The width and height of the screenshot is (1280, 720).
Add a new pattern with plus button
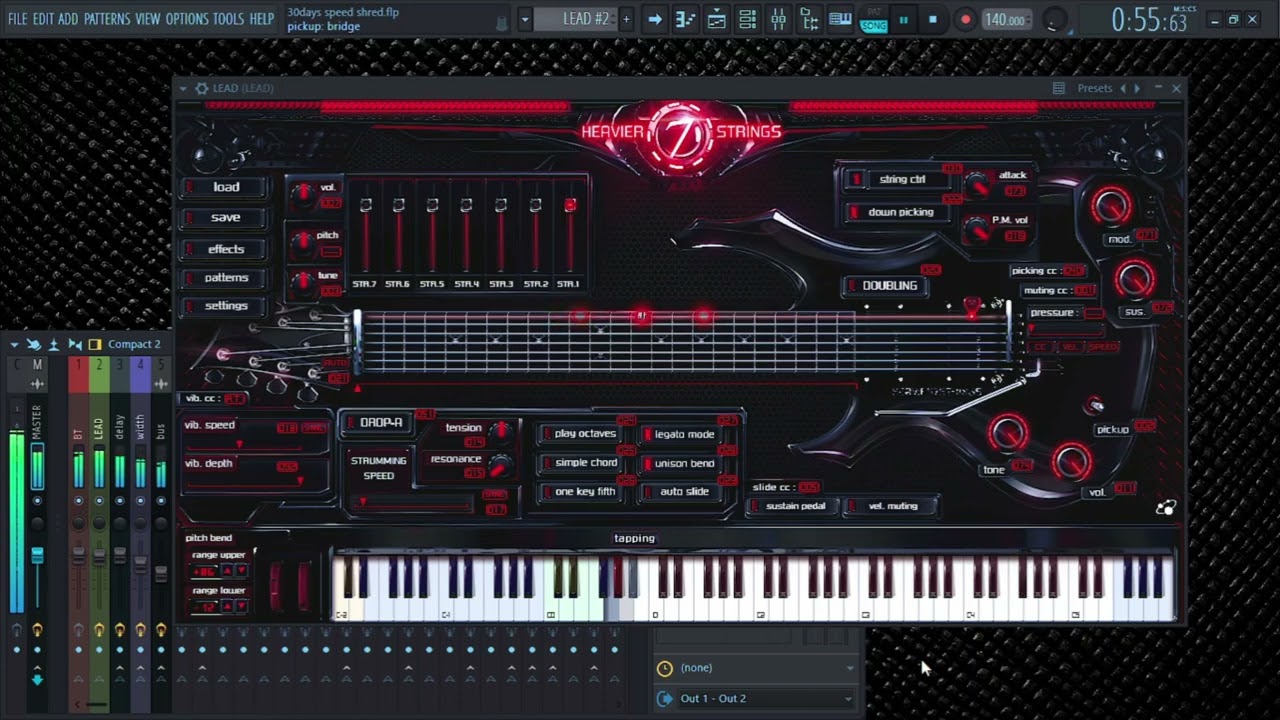(x=626, y=19)
